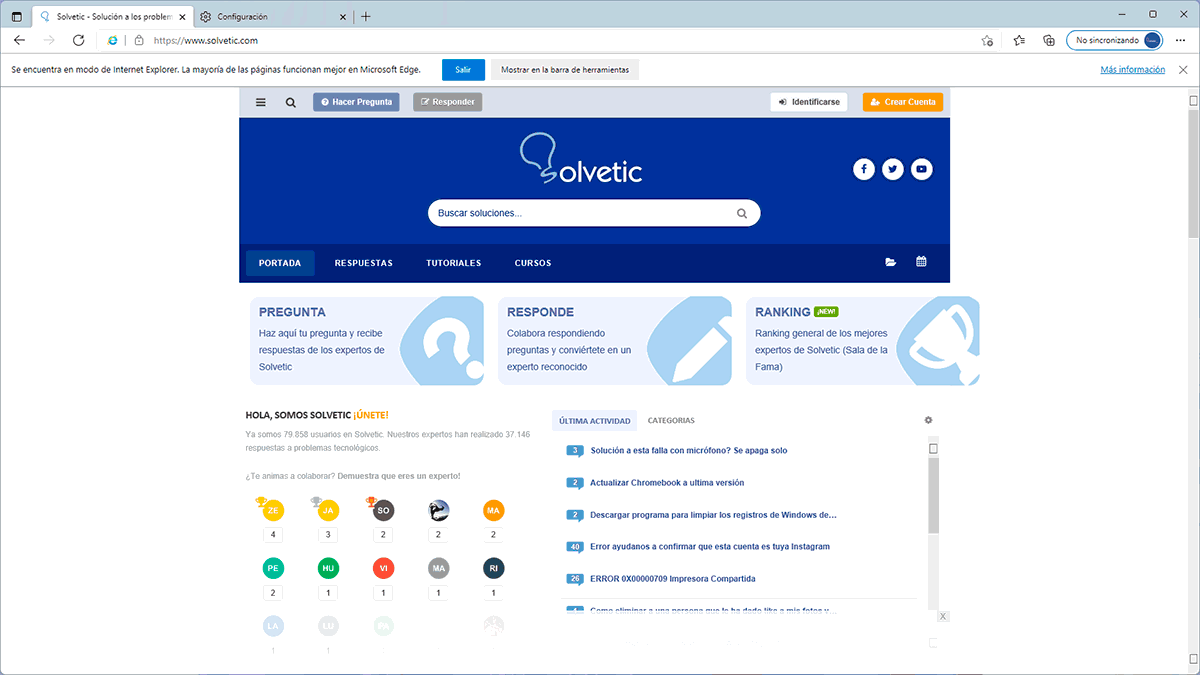This screenshot has height=675, width=1200.
Task: Open 'ERROR 0X00000709 Impresora Compartida' post
Action: pos(673,579)
